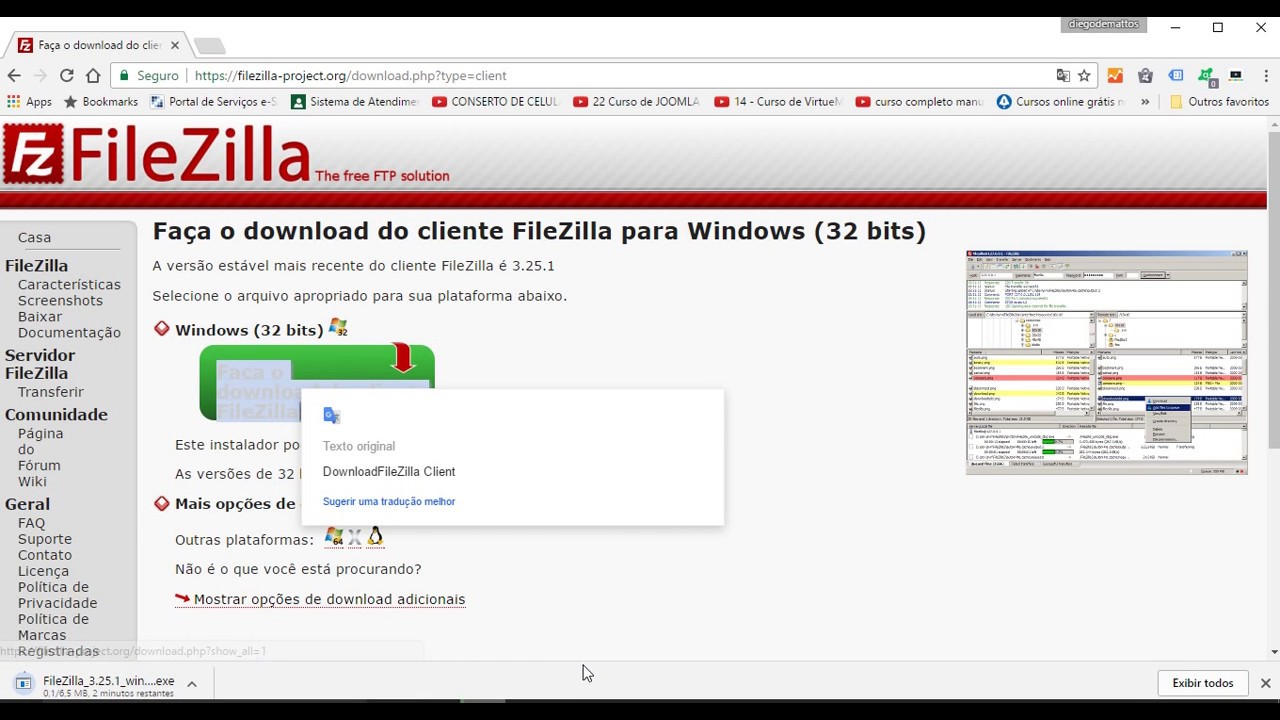This screenshot has height=720, width=1280.
Task: Click the diegodemattos profile name button
Action: click(x=1103, y=24)
